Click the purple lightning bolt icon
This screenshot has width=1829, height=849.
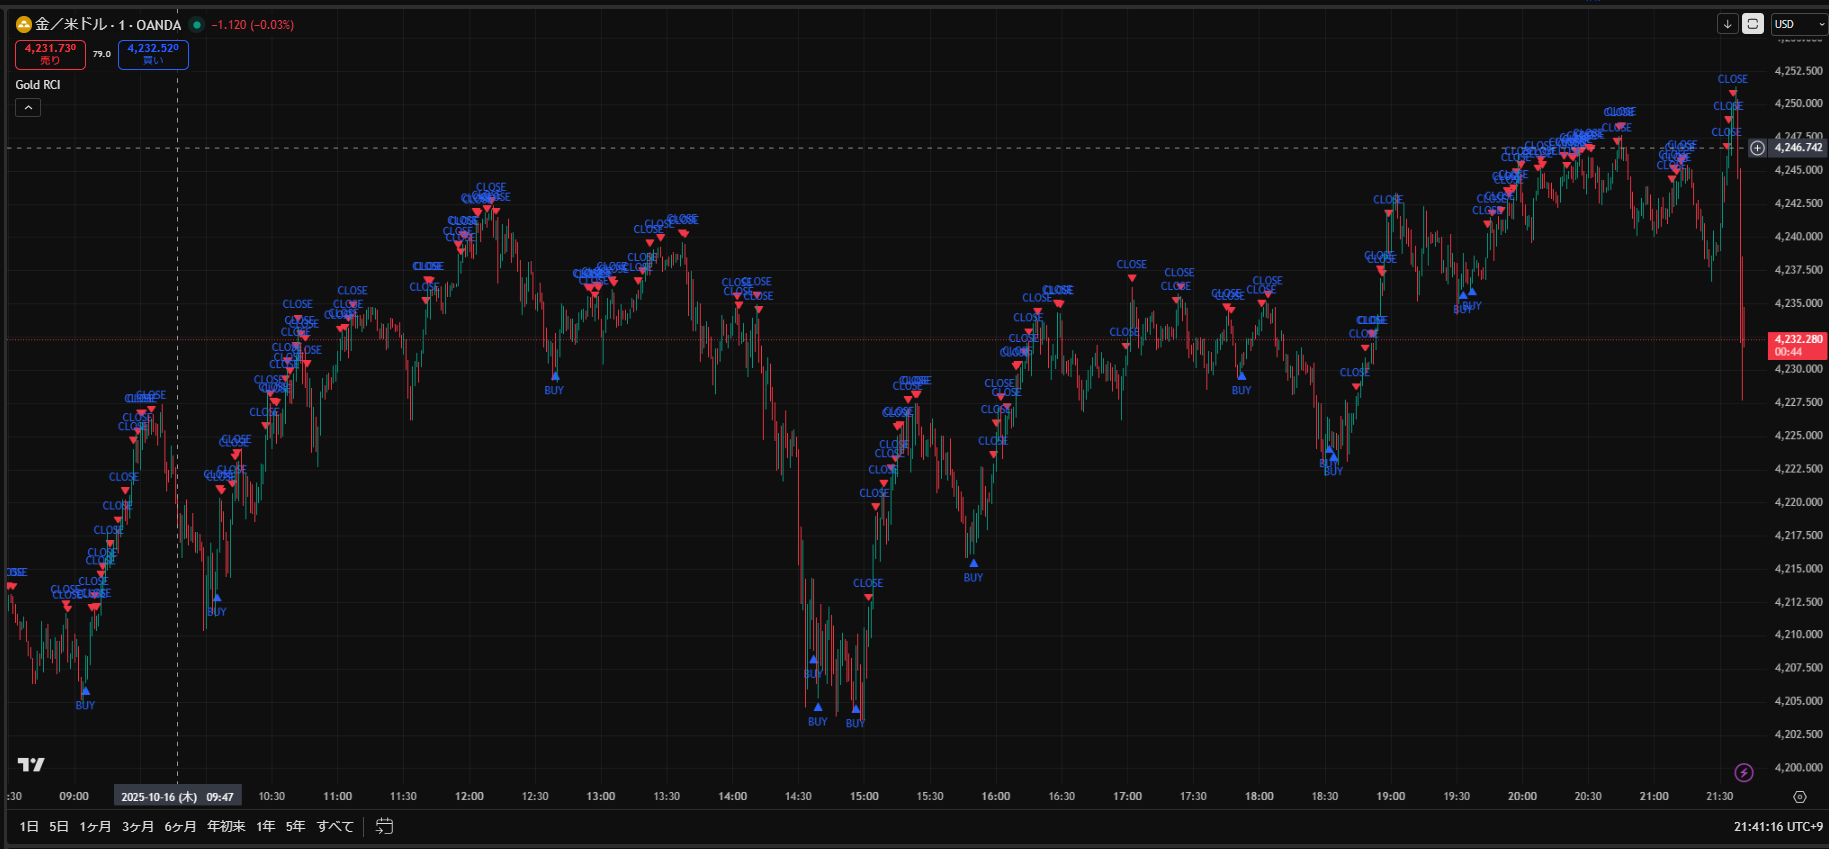1744,772
